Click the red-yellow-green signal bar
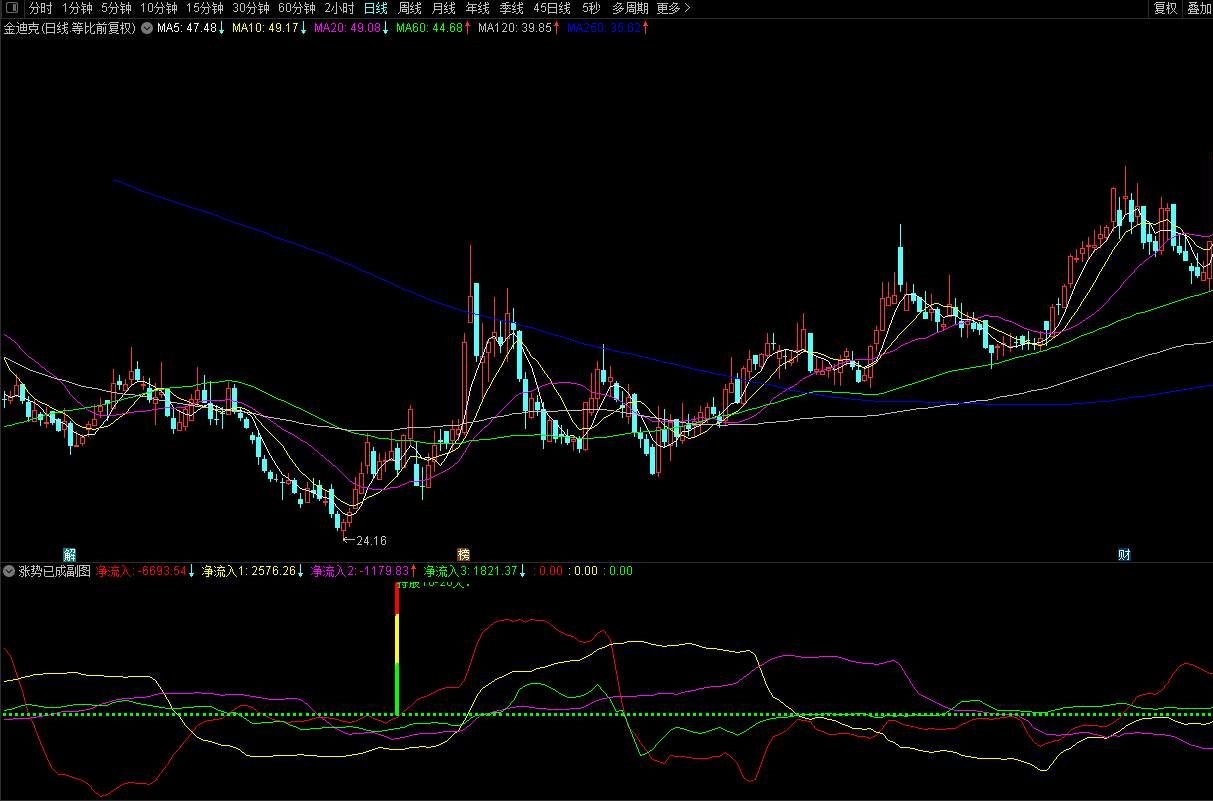1213x801 pixels. [x=397, y=650]
